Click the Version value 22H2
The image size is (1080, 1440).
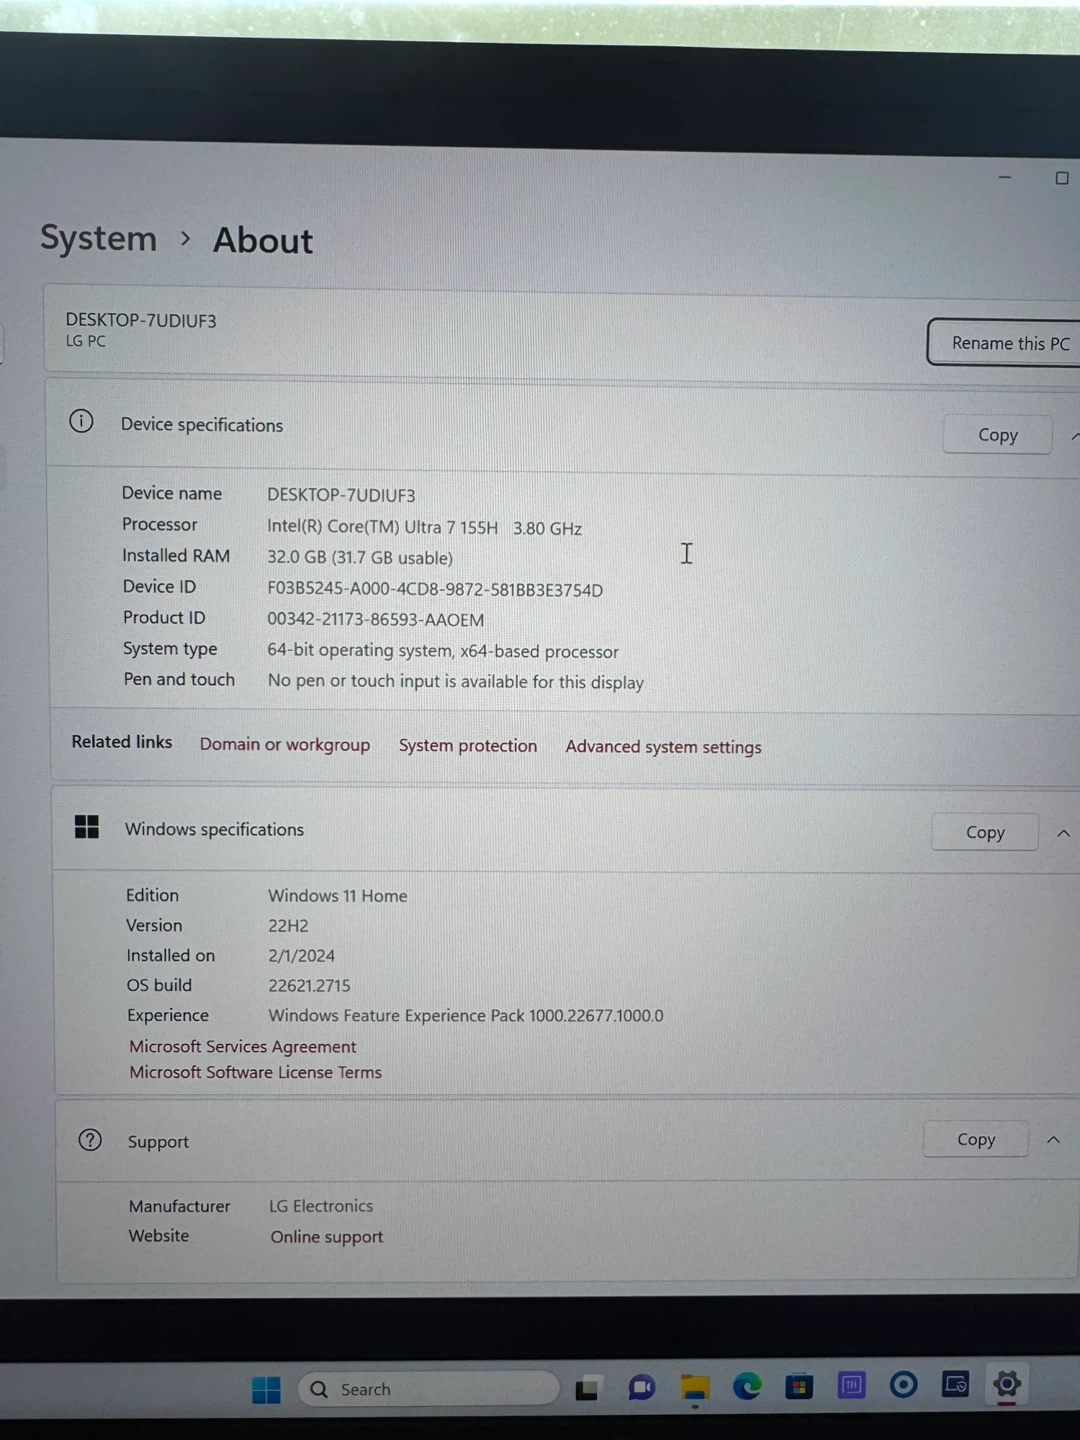(288, 926)
